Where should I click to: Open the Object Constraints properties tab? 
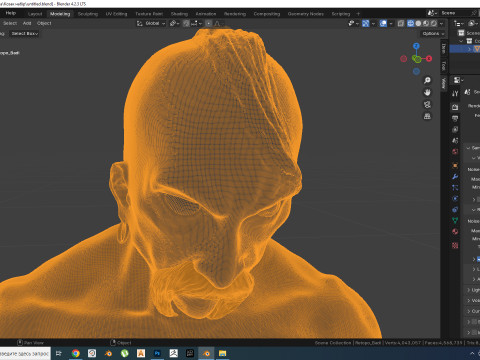click(x=455, y=210)
